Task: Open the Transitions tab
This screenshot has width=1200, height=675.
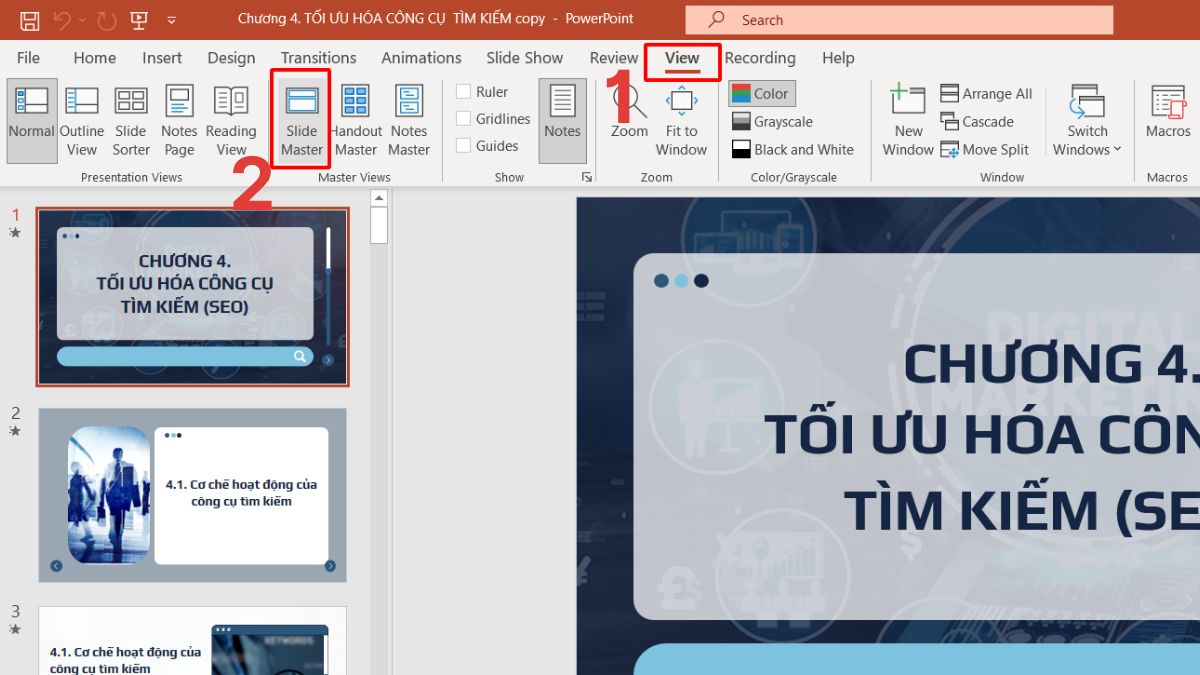Action: click(x=318, y=58)
